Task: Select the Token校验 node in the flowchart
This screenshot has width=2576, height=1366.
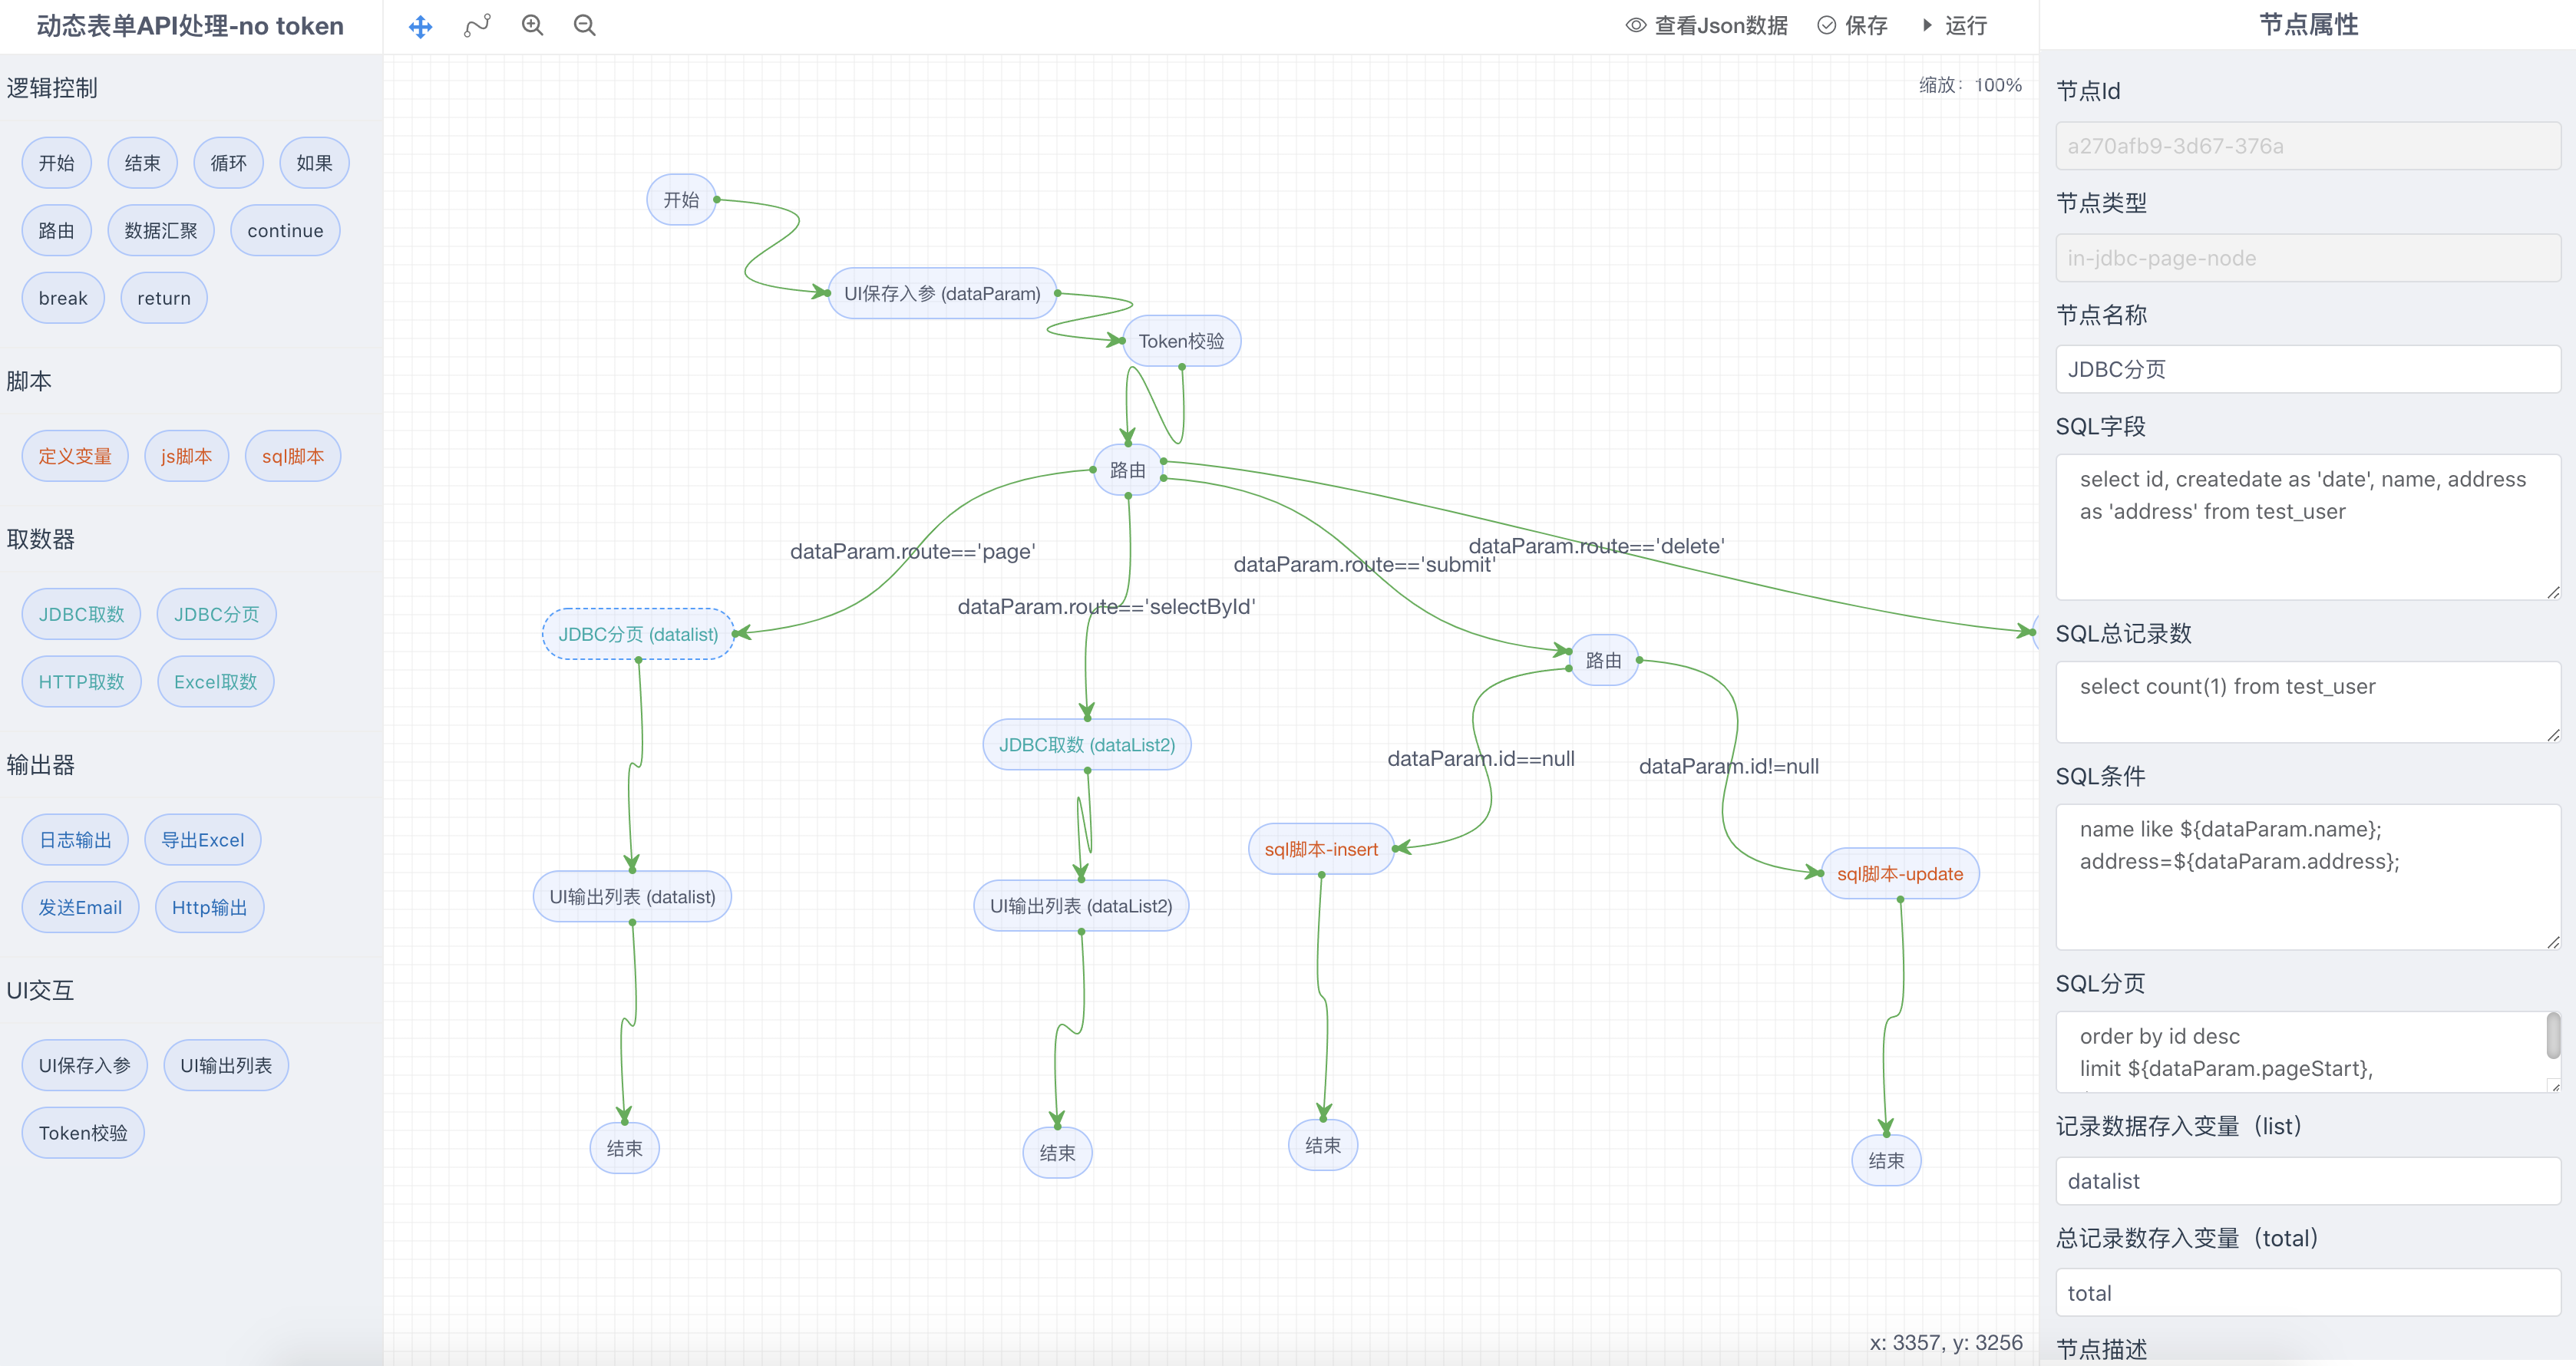Action: pos(1181,342)
